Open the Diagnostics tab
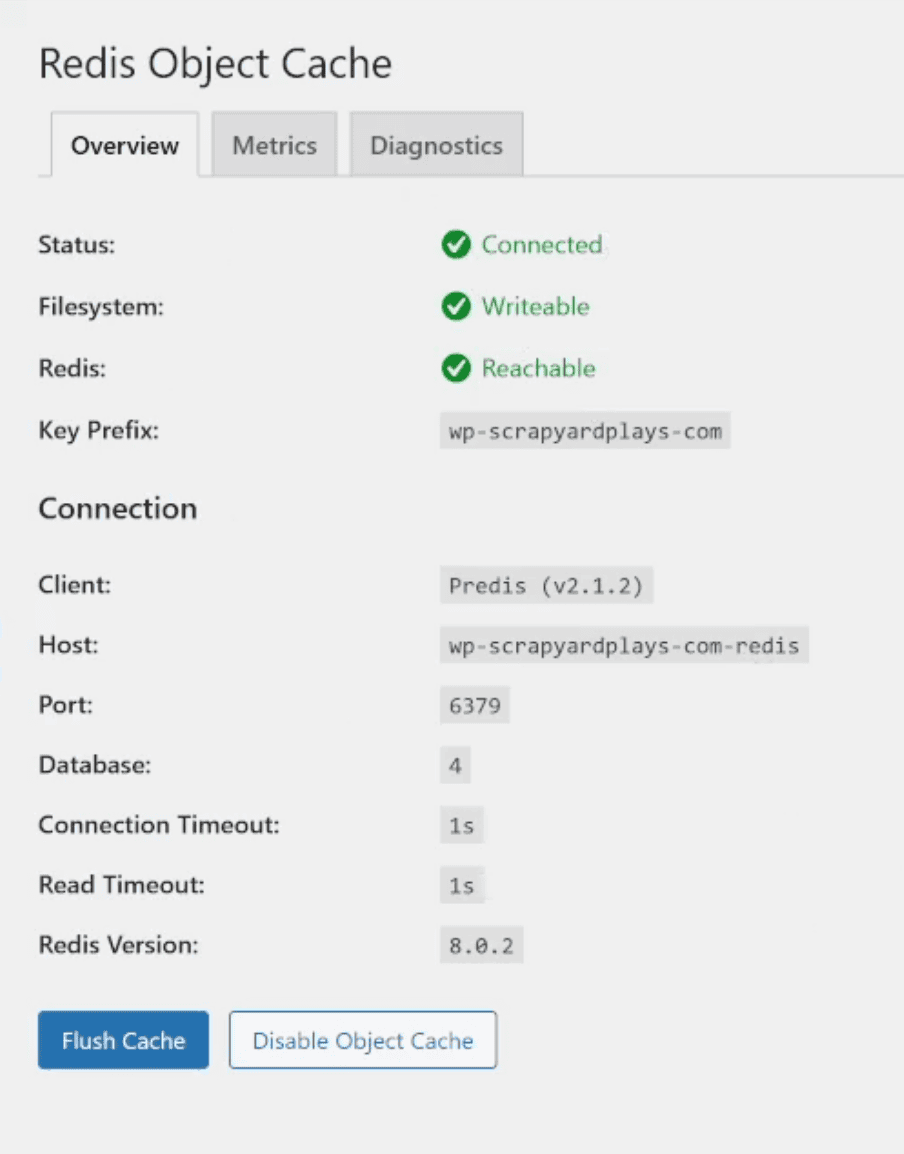Screen dimensions: 904x1154 (x=436, y=144)
